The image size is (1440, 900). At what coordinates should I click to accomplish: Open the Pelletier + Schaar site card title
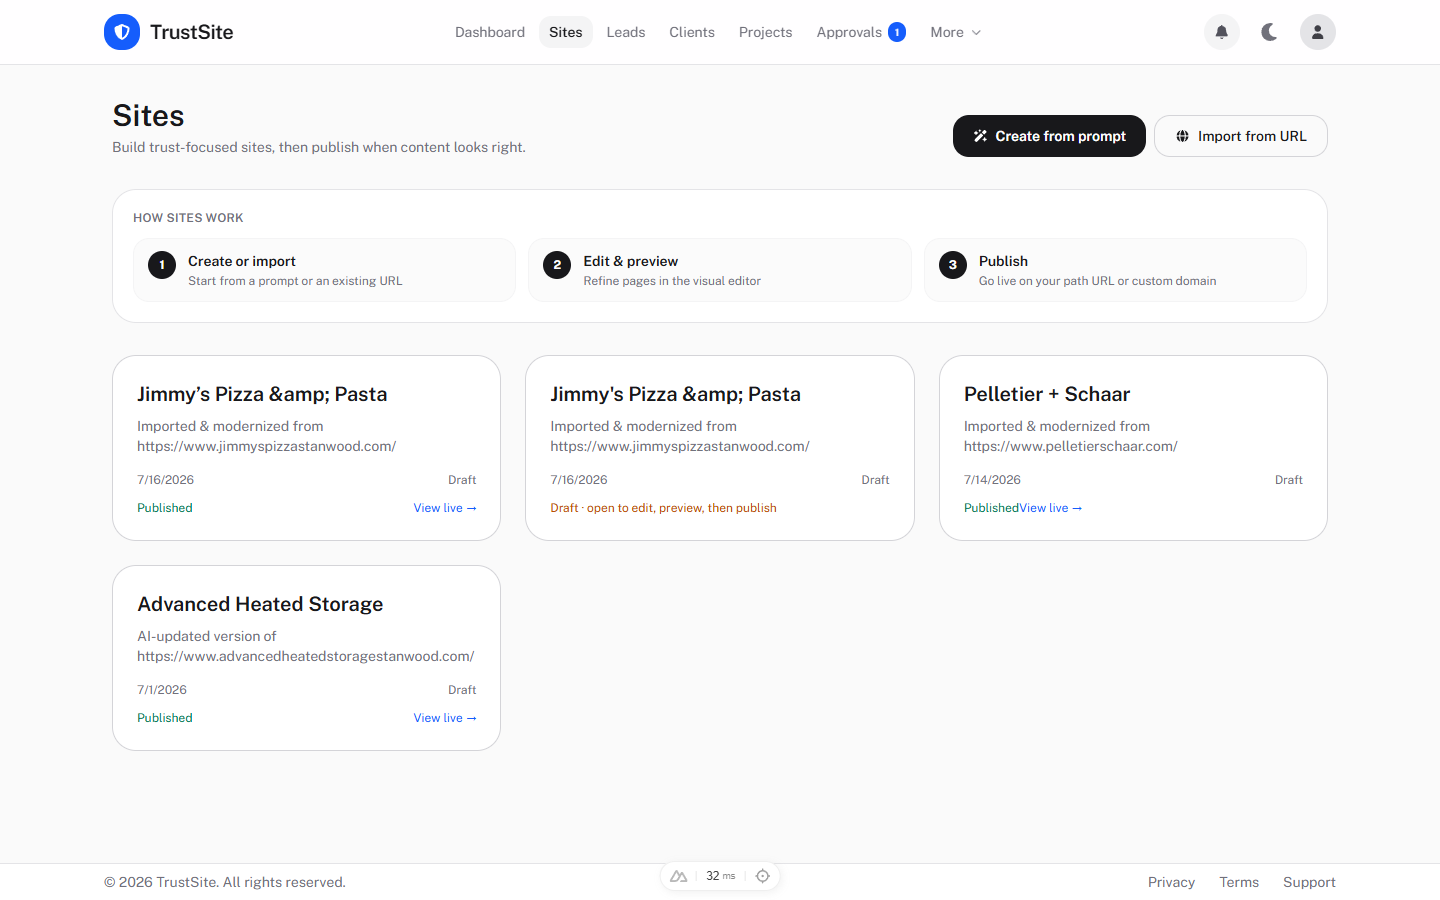pyautogui.click(x=1047, y=394)
